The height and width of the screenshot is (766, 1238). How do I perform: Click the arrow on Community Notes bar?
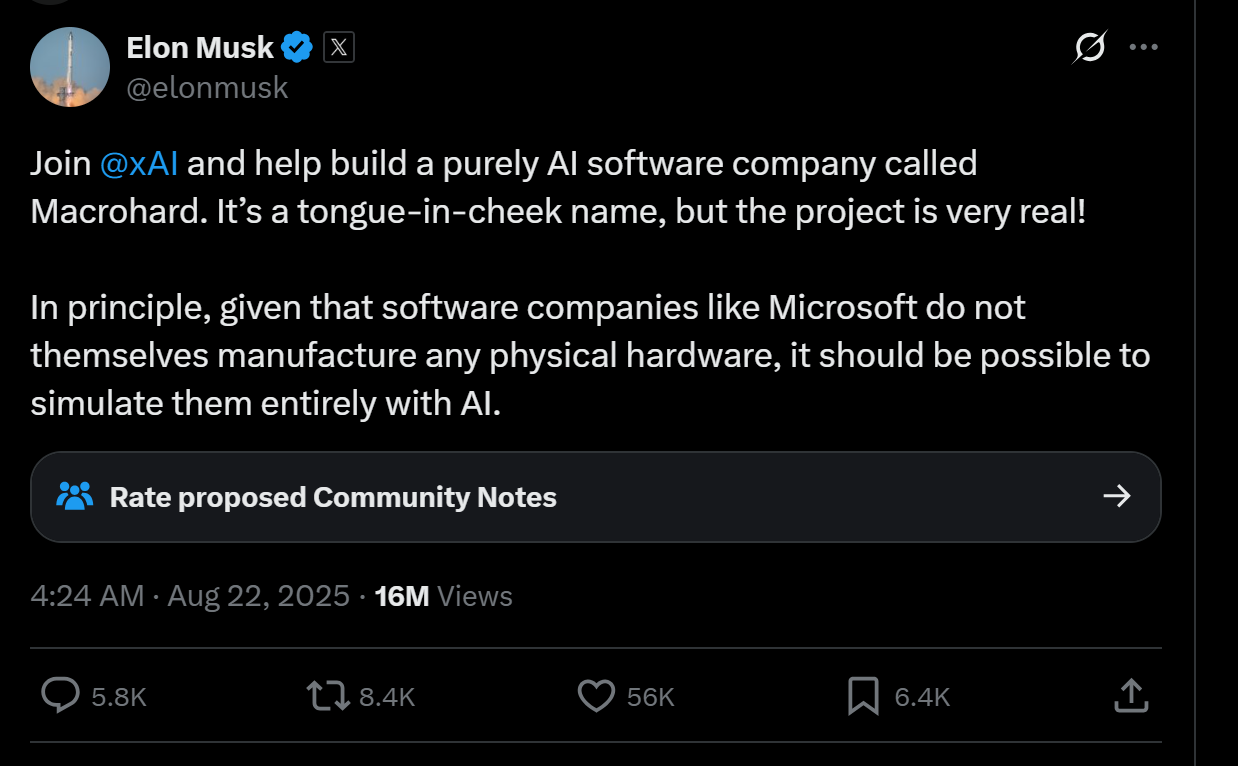1116,496
